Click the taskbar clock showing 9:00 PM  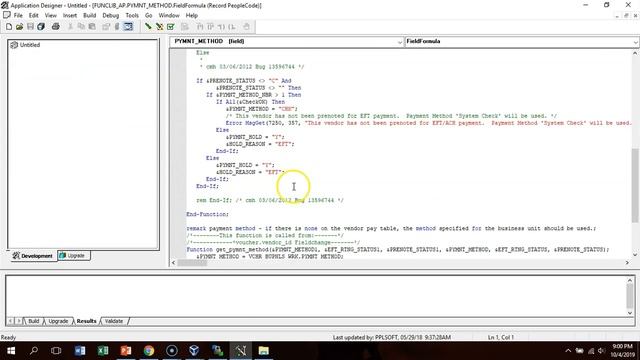click(x=622, y=351)
